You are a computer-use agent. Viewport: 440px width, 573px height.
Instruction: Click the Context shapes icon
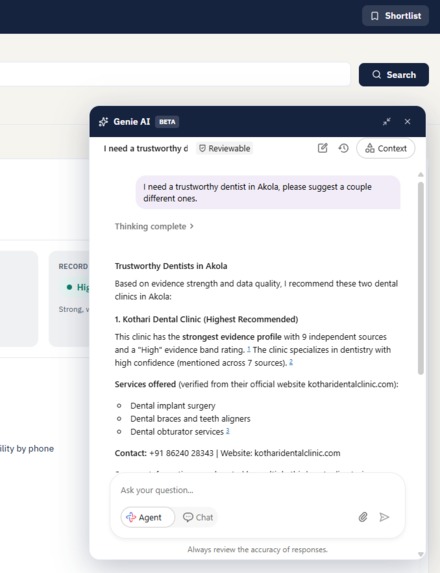point(369,148)
